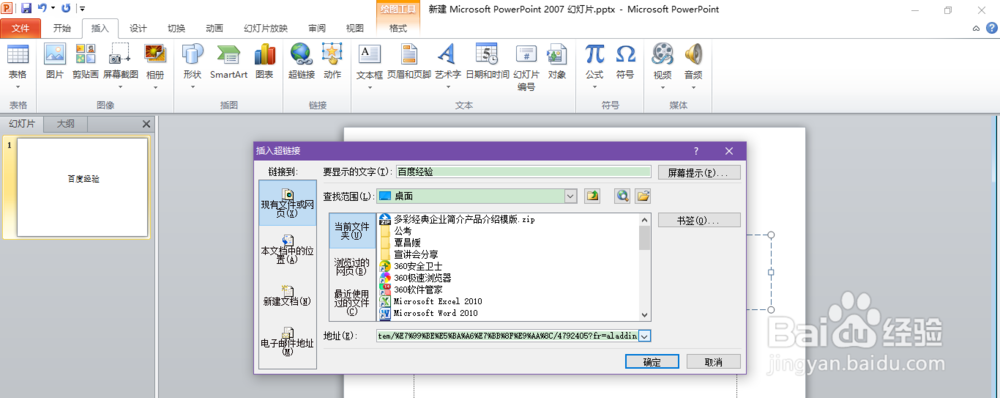Click the 确定 OK button
Viewport: 1000px width, 398px height.
point(652,362)
